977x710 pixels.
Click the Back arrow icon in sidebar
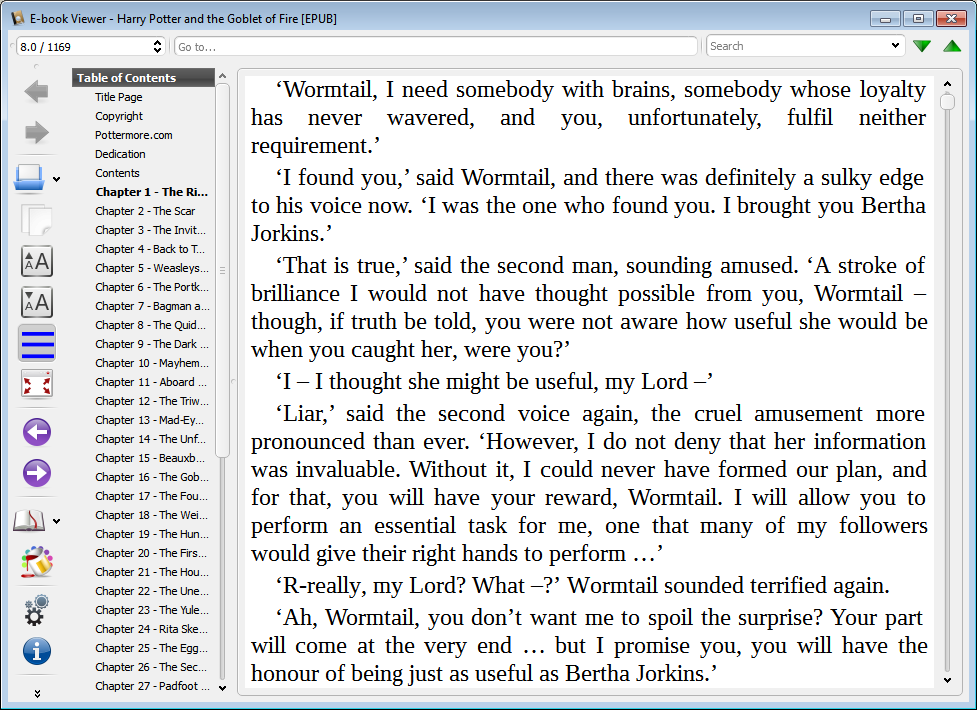pyautogui.click(x=36, y=92)
